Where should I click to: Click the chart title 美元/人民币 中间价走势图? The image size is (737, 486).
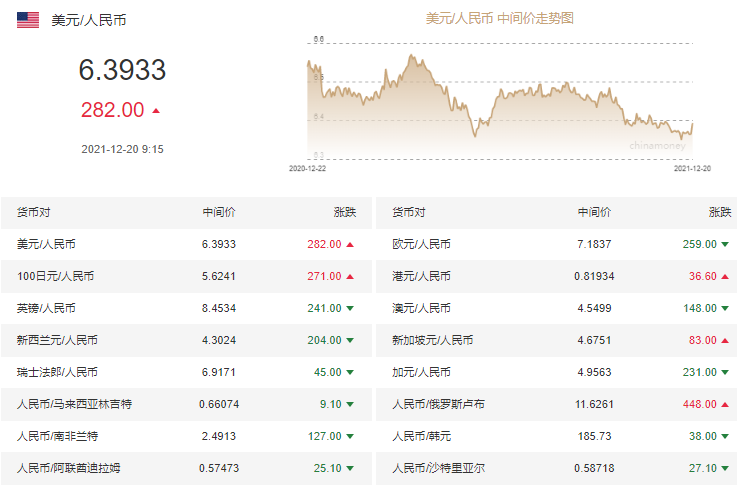(500, 18)
